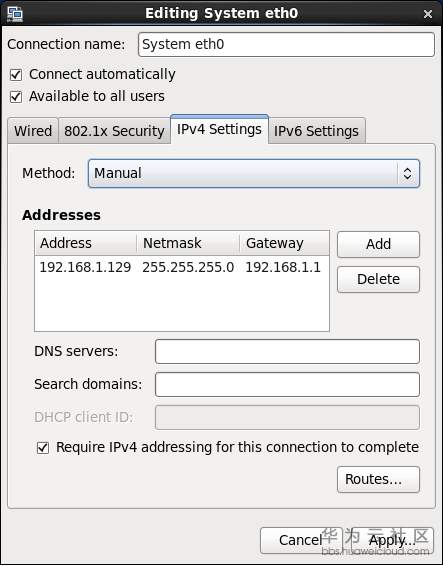This screenshot has height=566, width=443.
Task: Open the Routes… dialog
Action: click(x=378, y=479)
